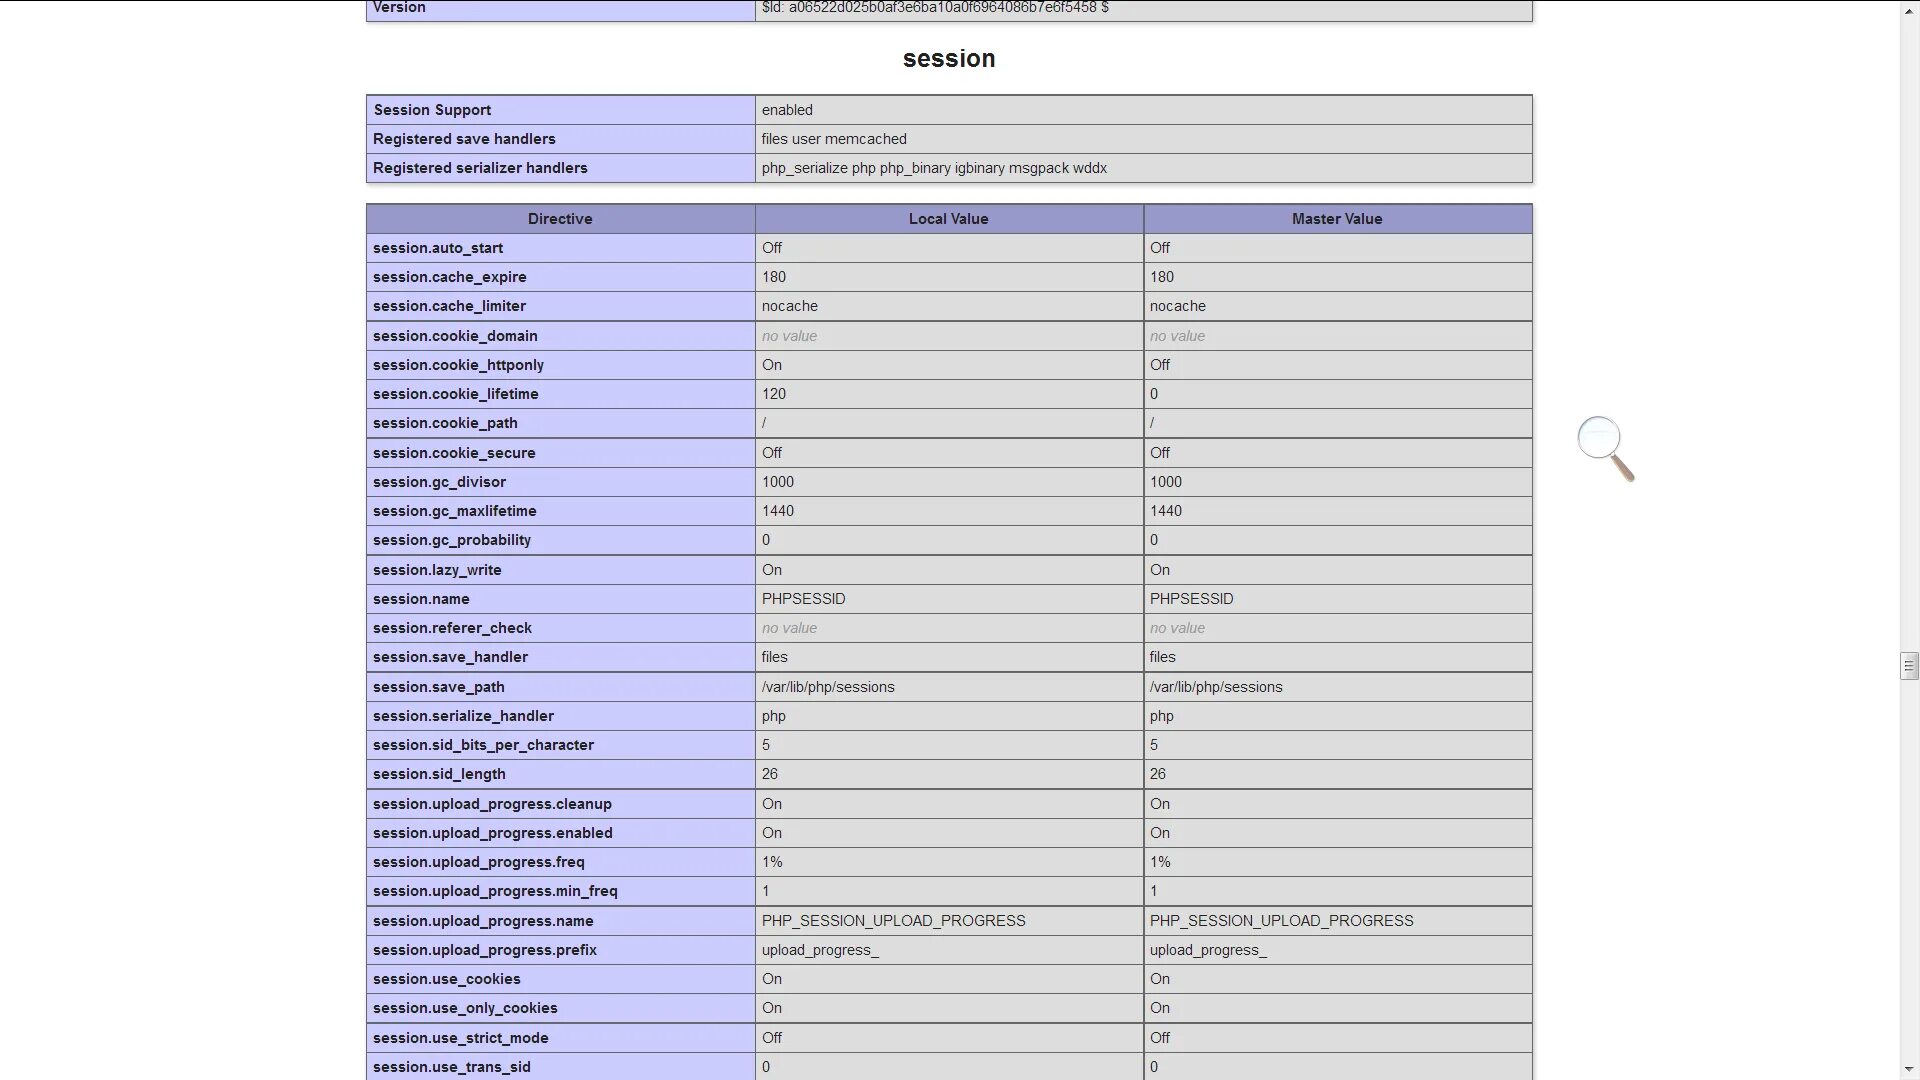Select 'session.use_strict_mode' directive cell
Viewport: 1920px width, 1080px height.
pyautogui.click(x=560, y=1038)
